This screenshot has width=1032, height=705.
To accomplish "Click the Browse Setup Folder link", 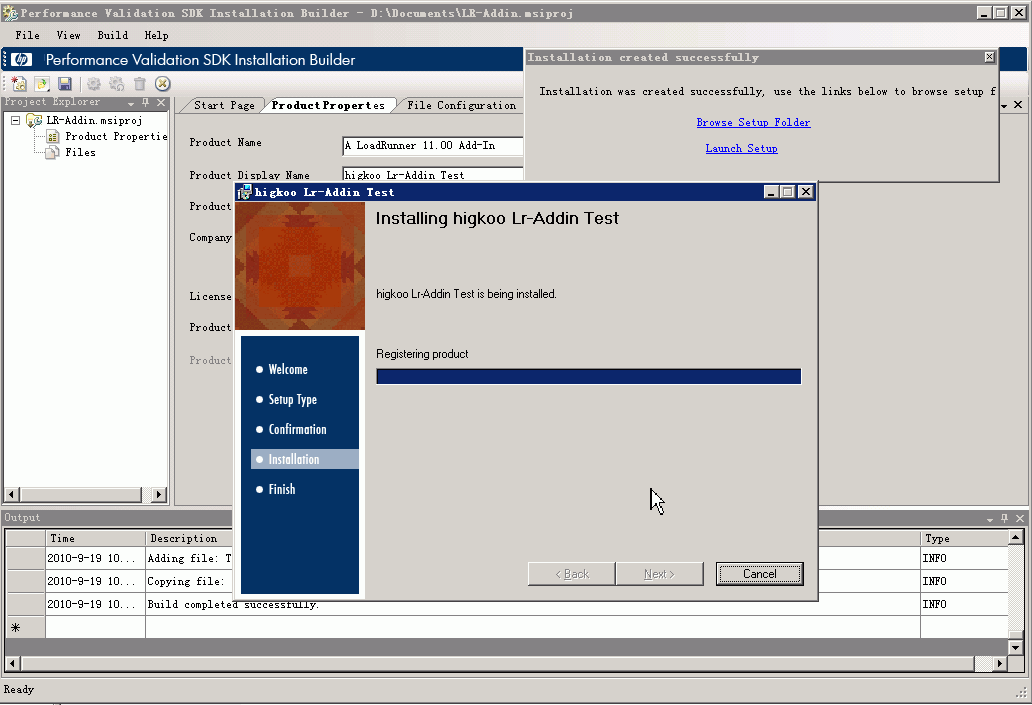I will [x=754, y=122].
